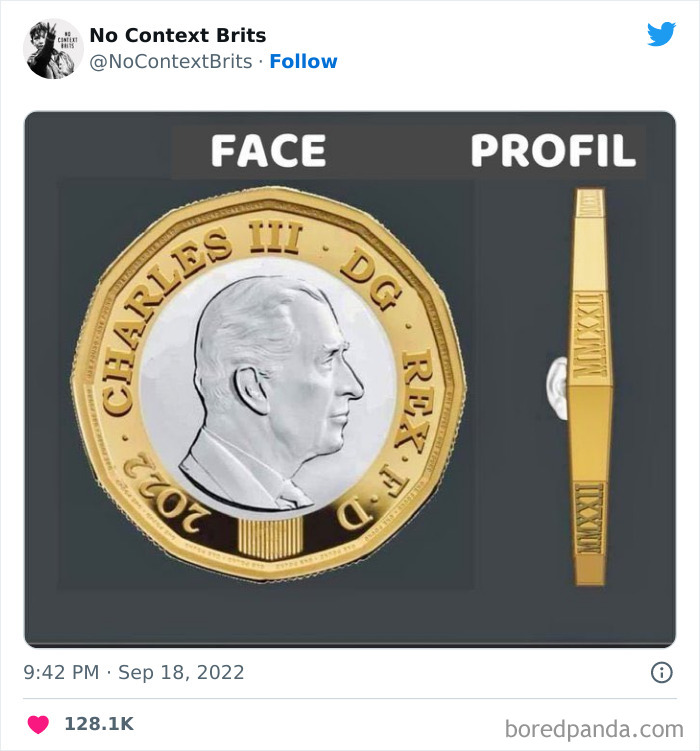
Task: View the 128.1K likes count
Action: tap(99, 724)
